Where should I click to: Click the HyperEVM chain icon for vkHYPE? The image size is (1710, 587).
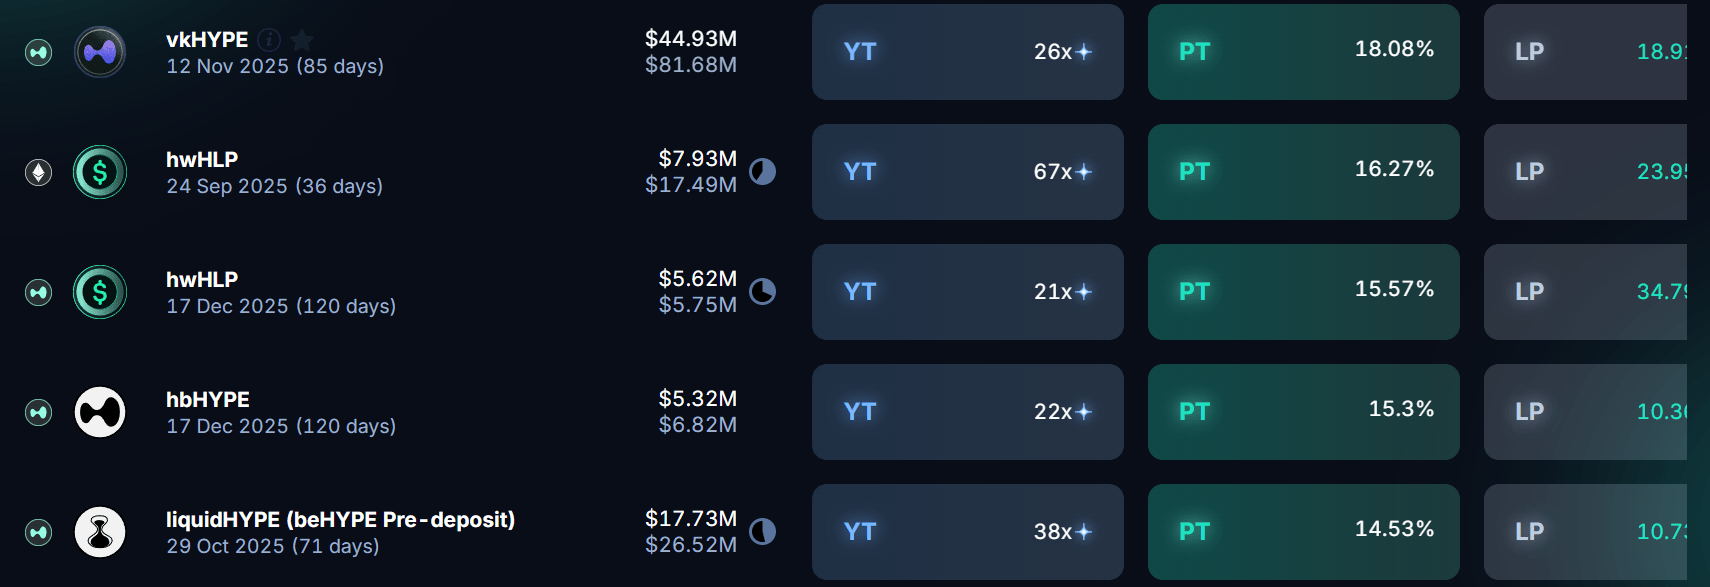[x=39, y=52]
